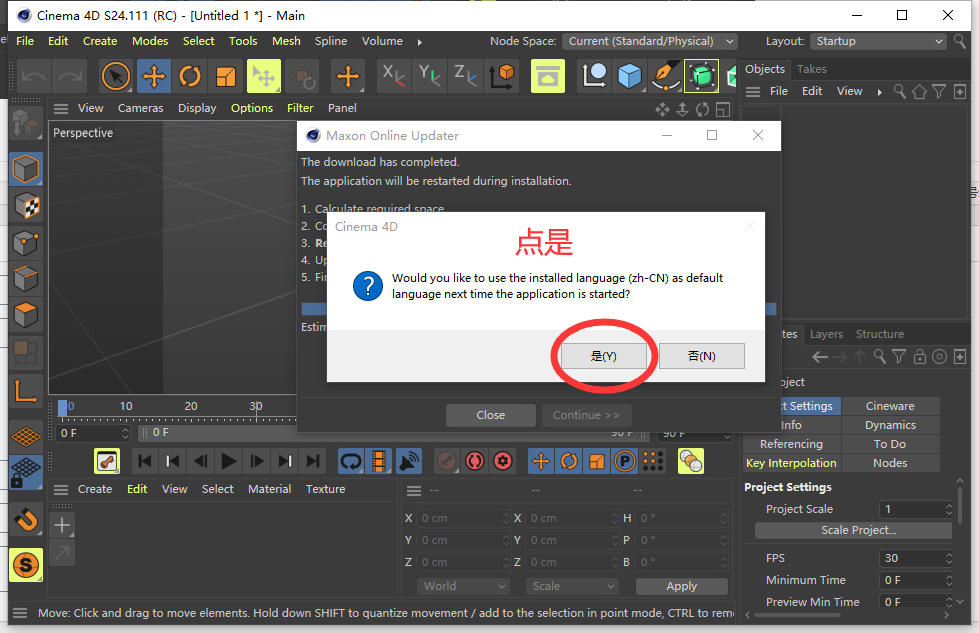Open the Key Interpolation tab

792,463
